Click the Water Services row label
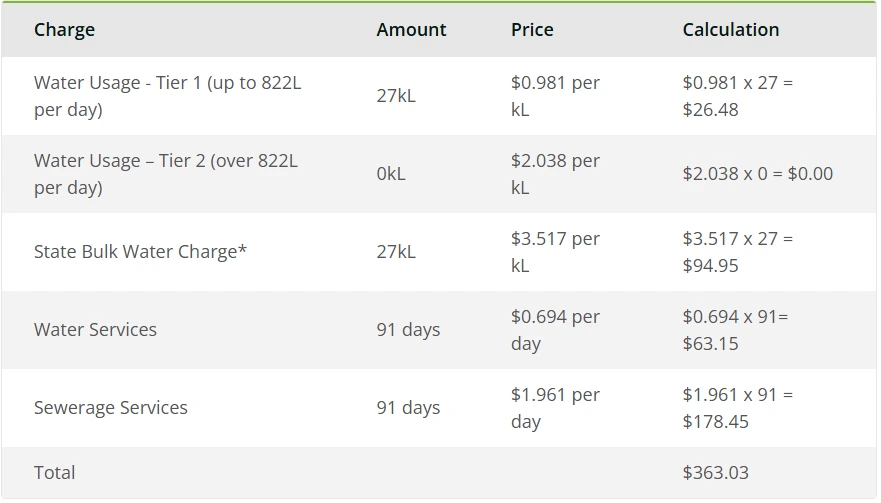881x503 pixels. (x=95, y=330)
